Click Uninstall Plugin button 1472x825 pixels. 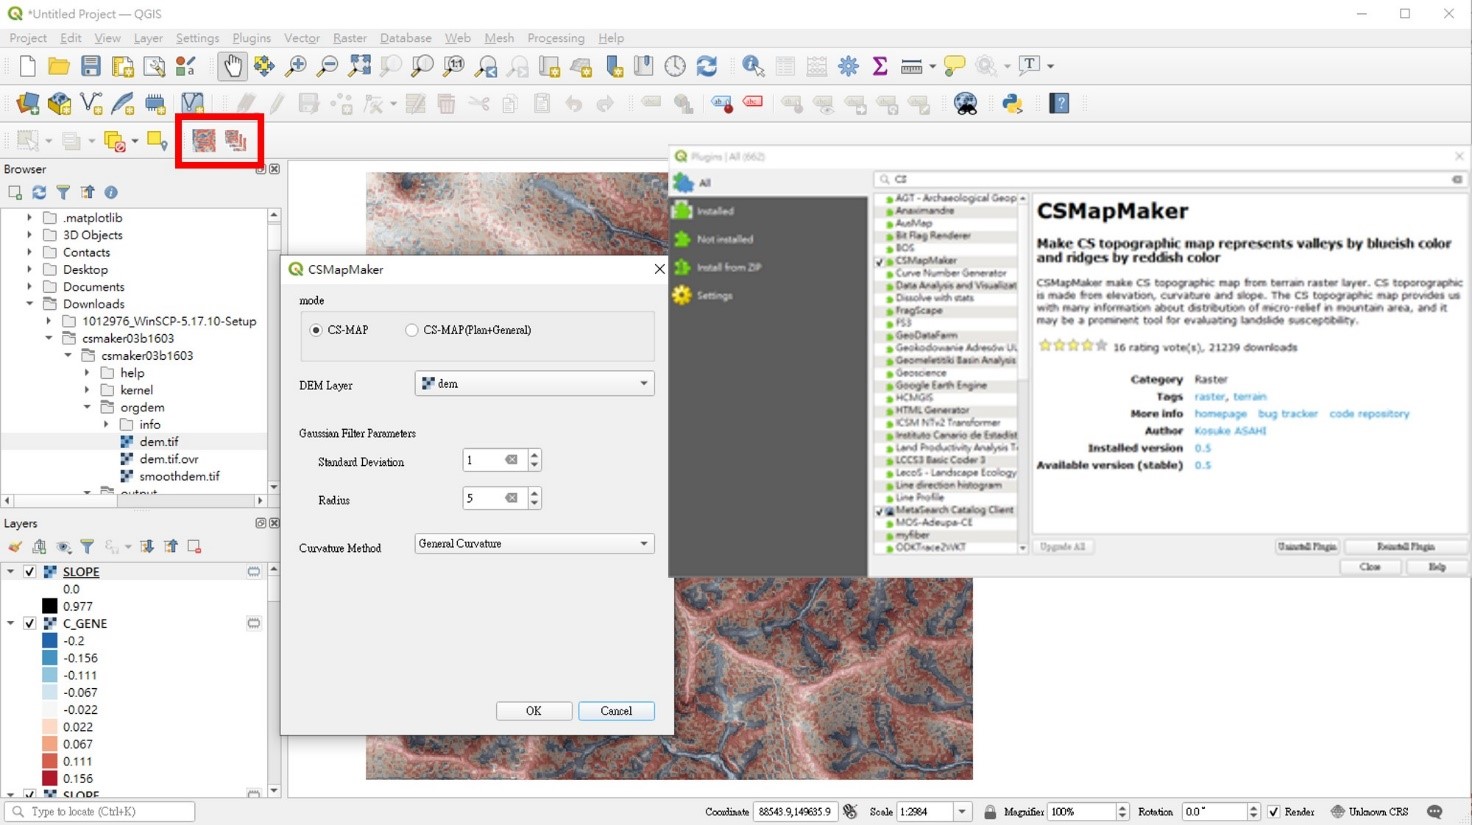(1307, 547)
